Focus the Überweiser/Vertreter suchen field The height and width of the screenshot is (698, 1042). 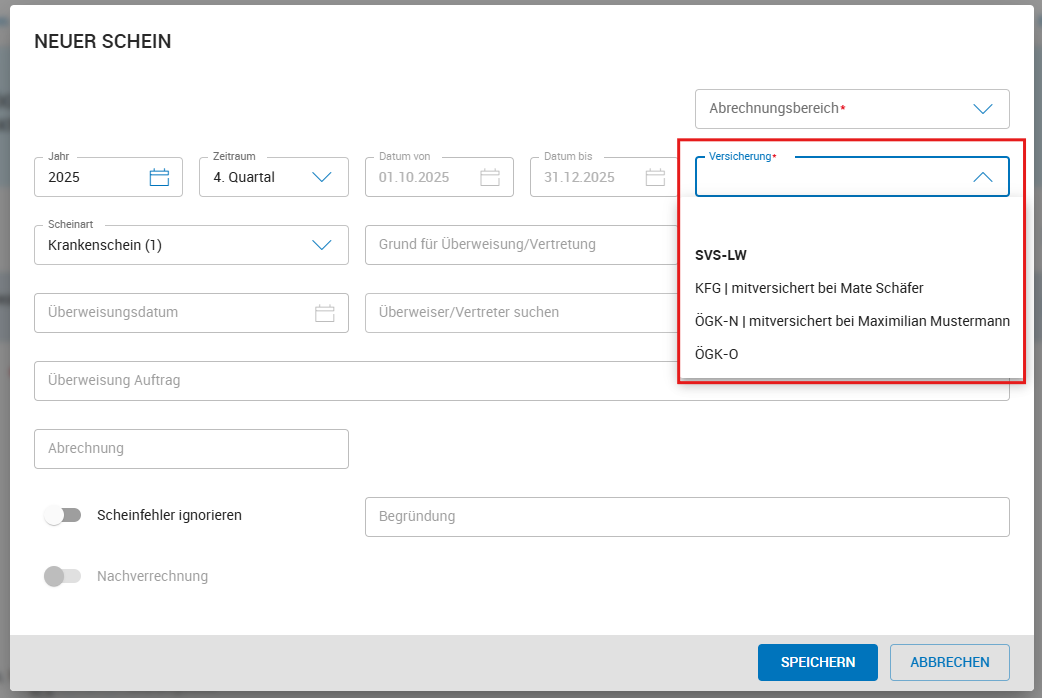pos(520,313)
